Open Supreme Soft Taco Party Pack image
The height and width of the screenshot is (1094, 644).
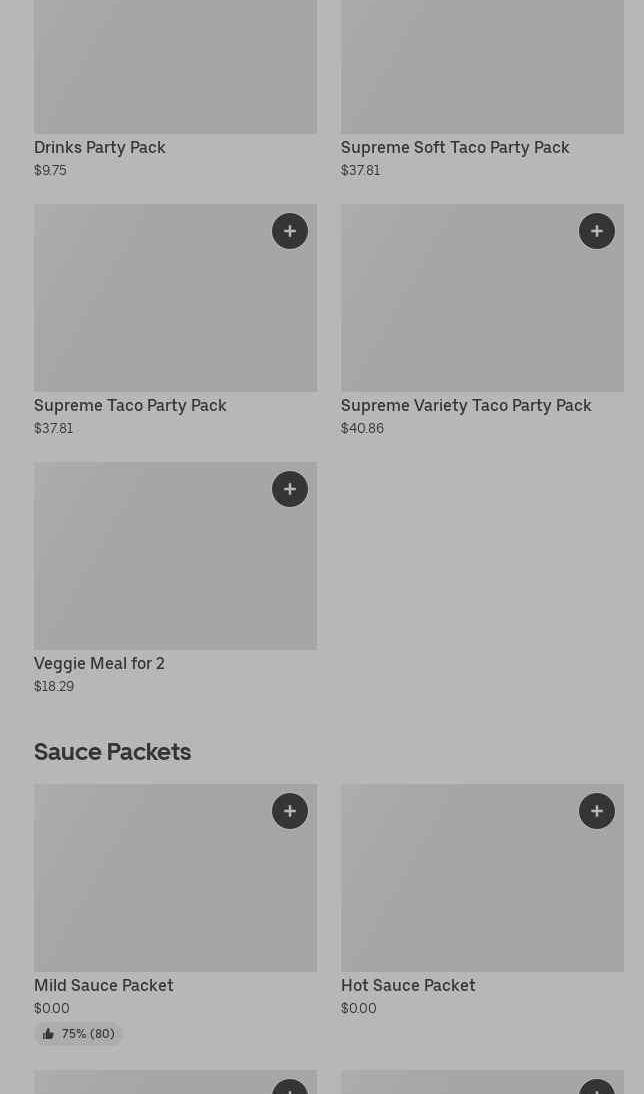(x=482, y=66)
